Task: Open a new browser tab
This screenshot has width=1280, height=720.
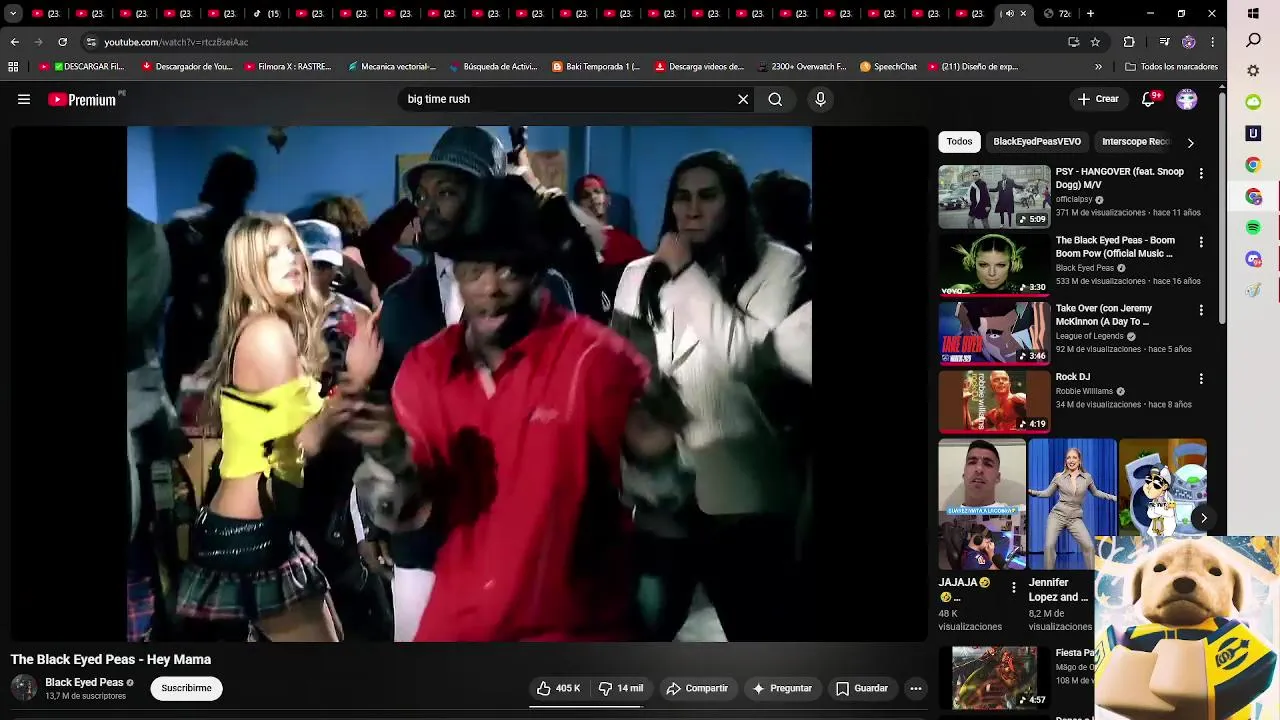Action: click(x=1090, y=14)
